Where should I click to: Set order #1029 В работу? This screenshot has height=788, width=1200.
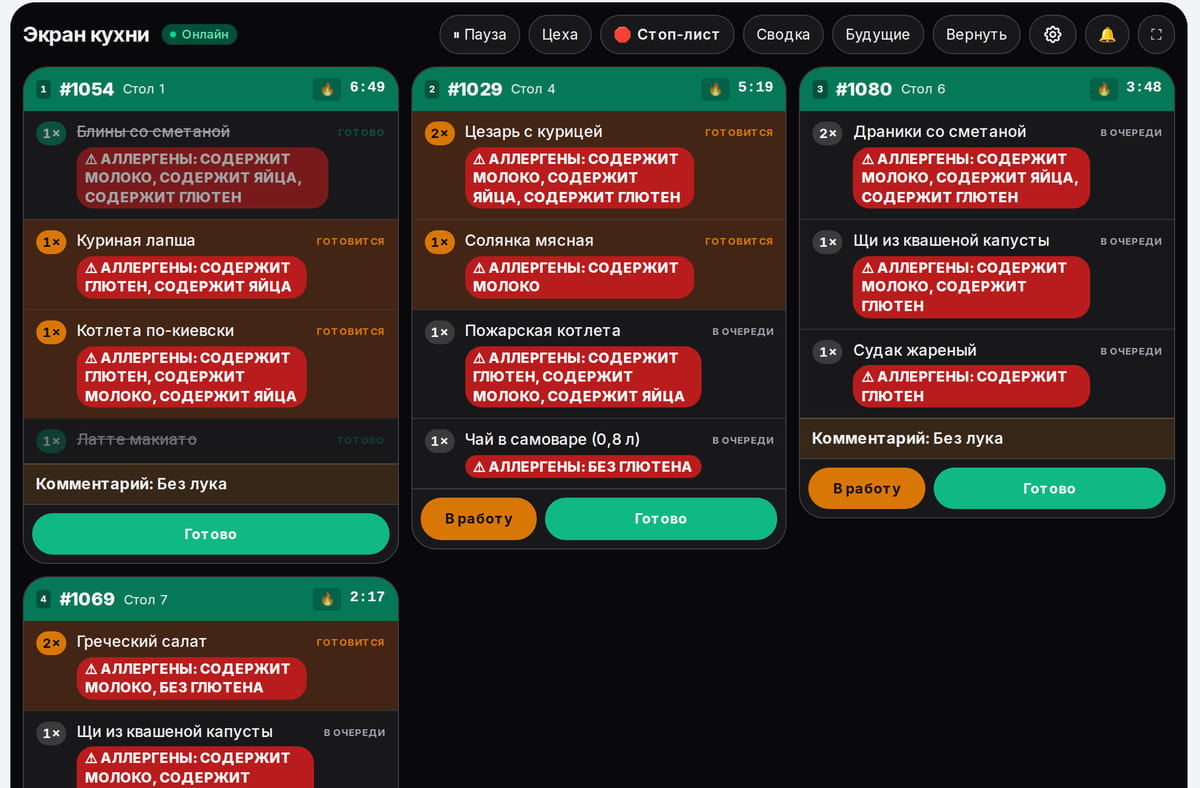click(x=479, y=519)
